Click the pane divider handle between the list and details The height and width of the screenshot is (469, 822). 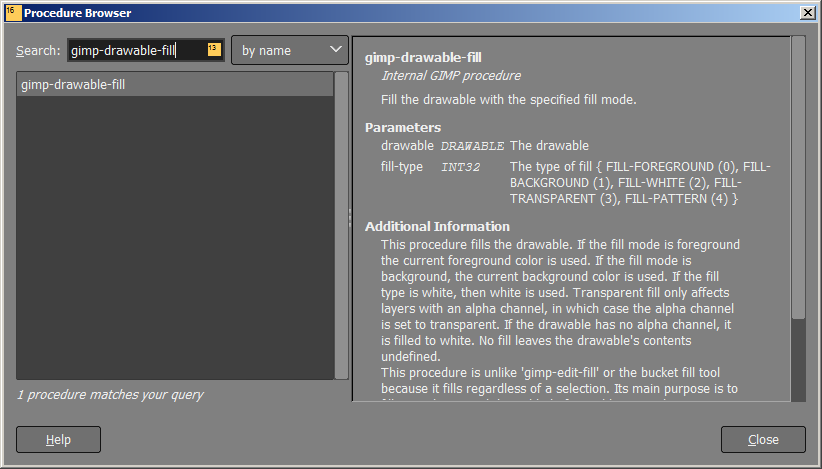[x=350, y=218]
